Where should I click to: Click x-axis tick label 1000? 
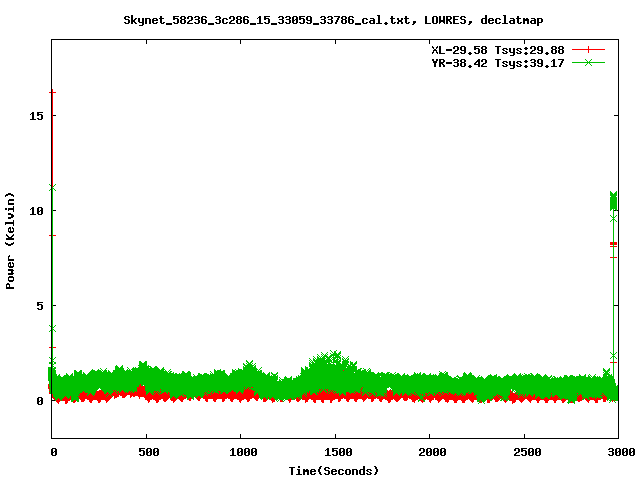point(243,452)
